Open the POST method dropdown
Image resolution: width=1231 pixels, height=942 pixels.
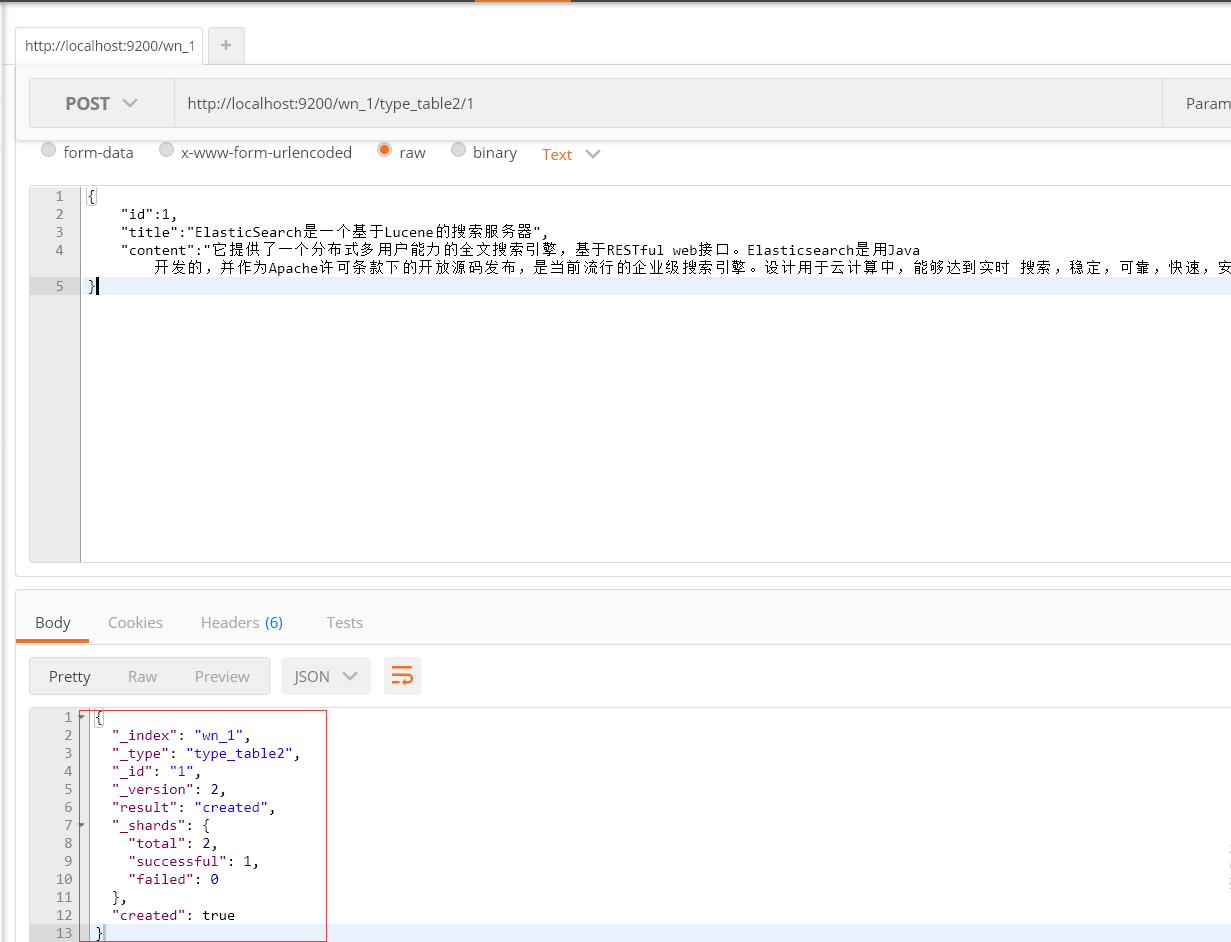tap(102, 103)
